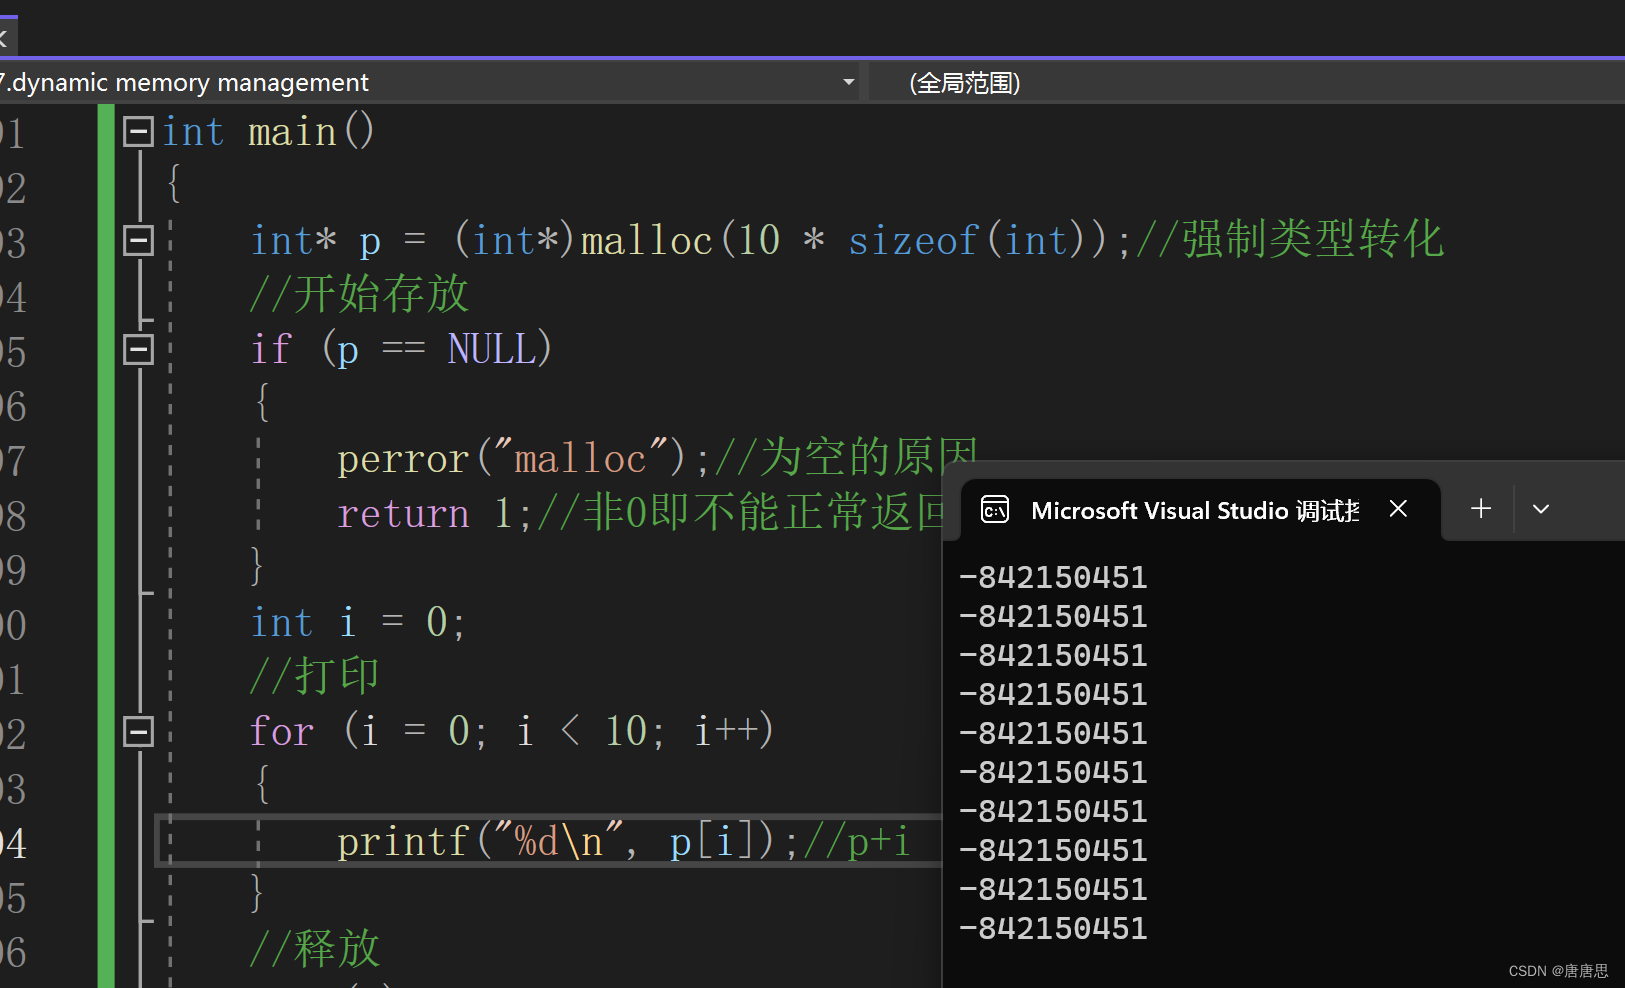Collapse the fold at the malloc line
The width and height of the screenshot is (1625, 988).
[138, 240]
